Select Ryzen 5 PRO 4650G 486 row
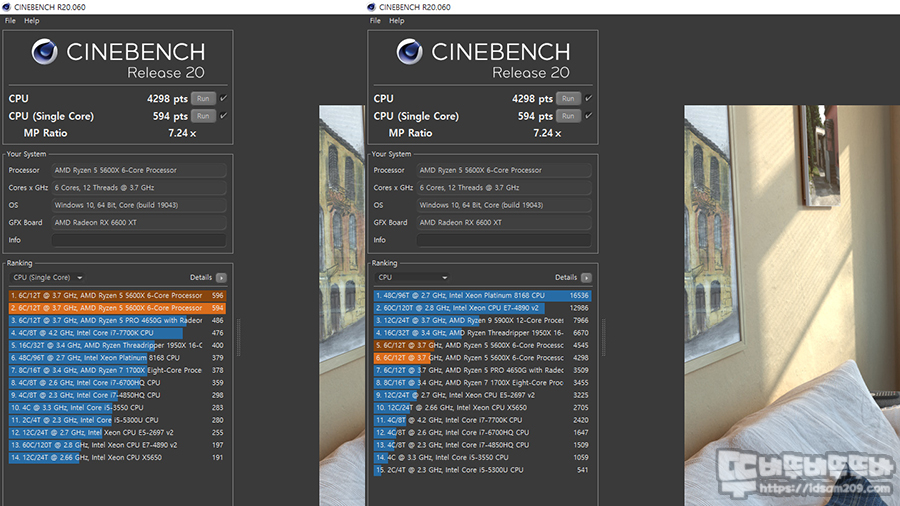Image resolution: width=900 pixels, height=506 pixels. click(x=117, y=321)
